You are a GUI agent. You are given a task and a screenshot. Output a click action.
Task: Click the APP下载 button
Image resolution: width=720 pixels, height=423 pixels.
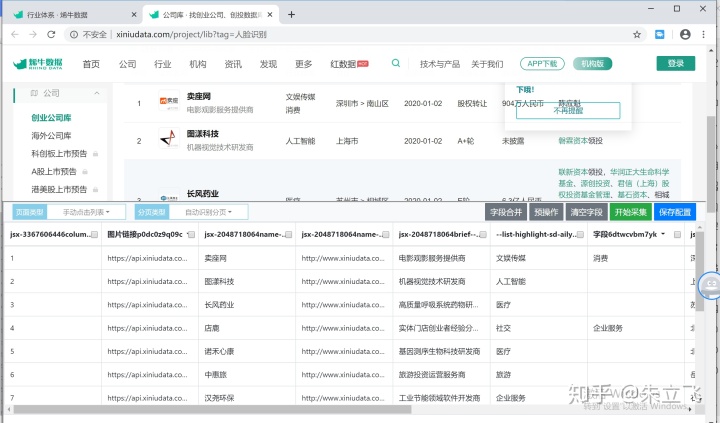pos(542,64)
